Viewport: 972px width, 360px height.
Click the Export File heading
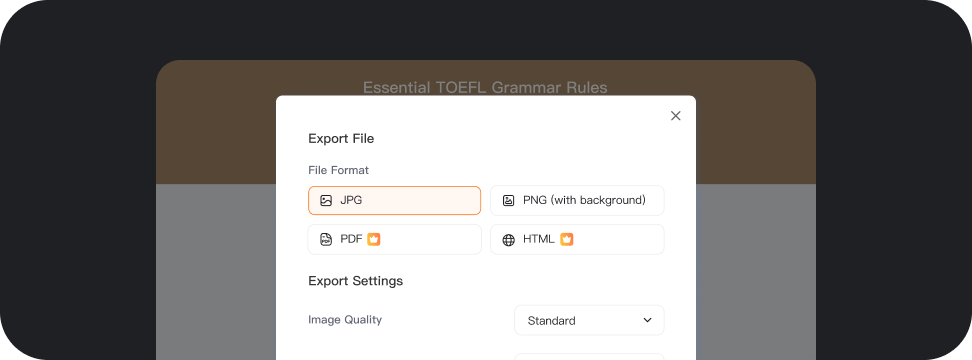(x=341, y=139)
